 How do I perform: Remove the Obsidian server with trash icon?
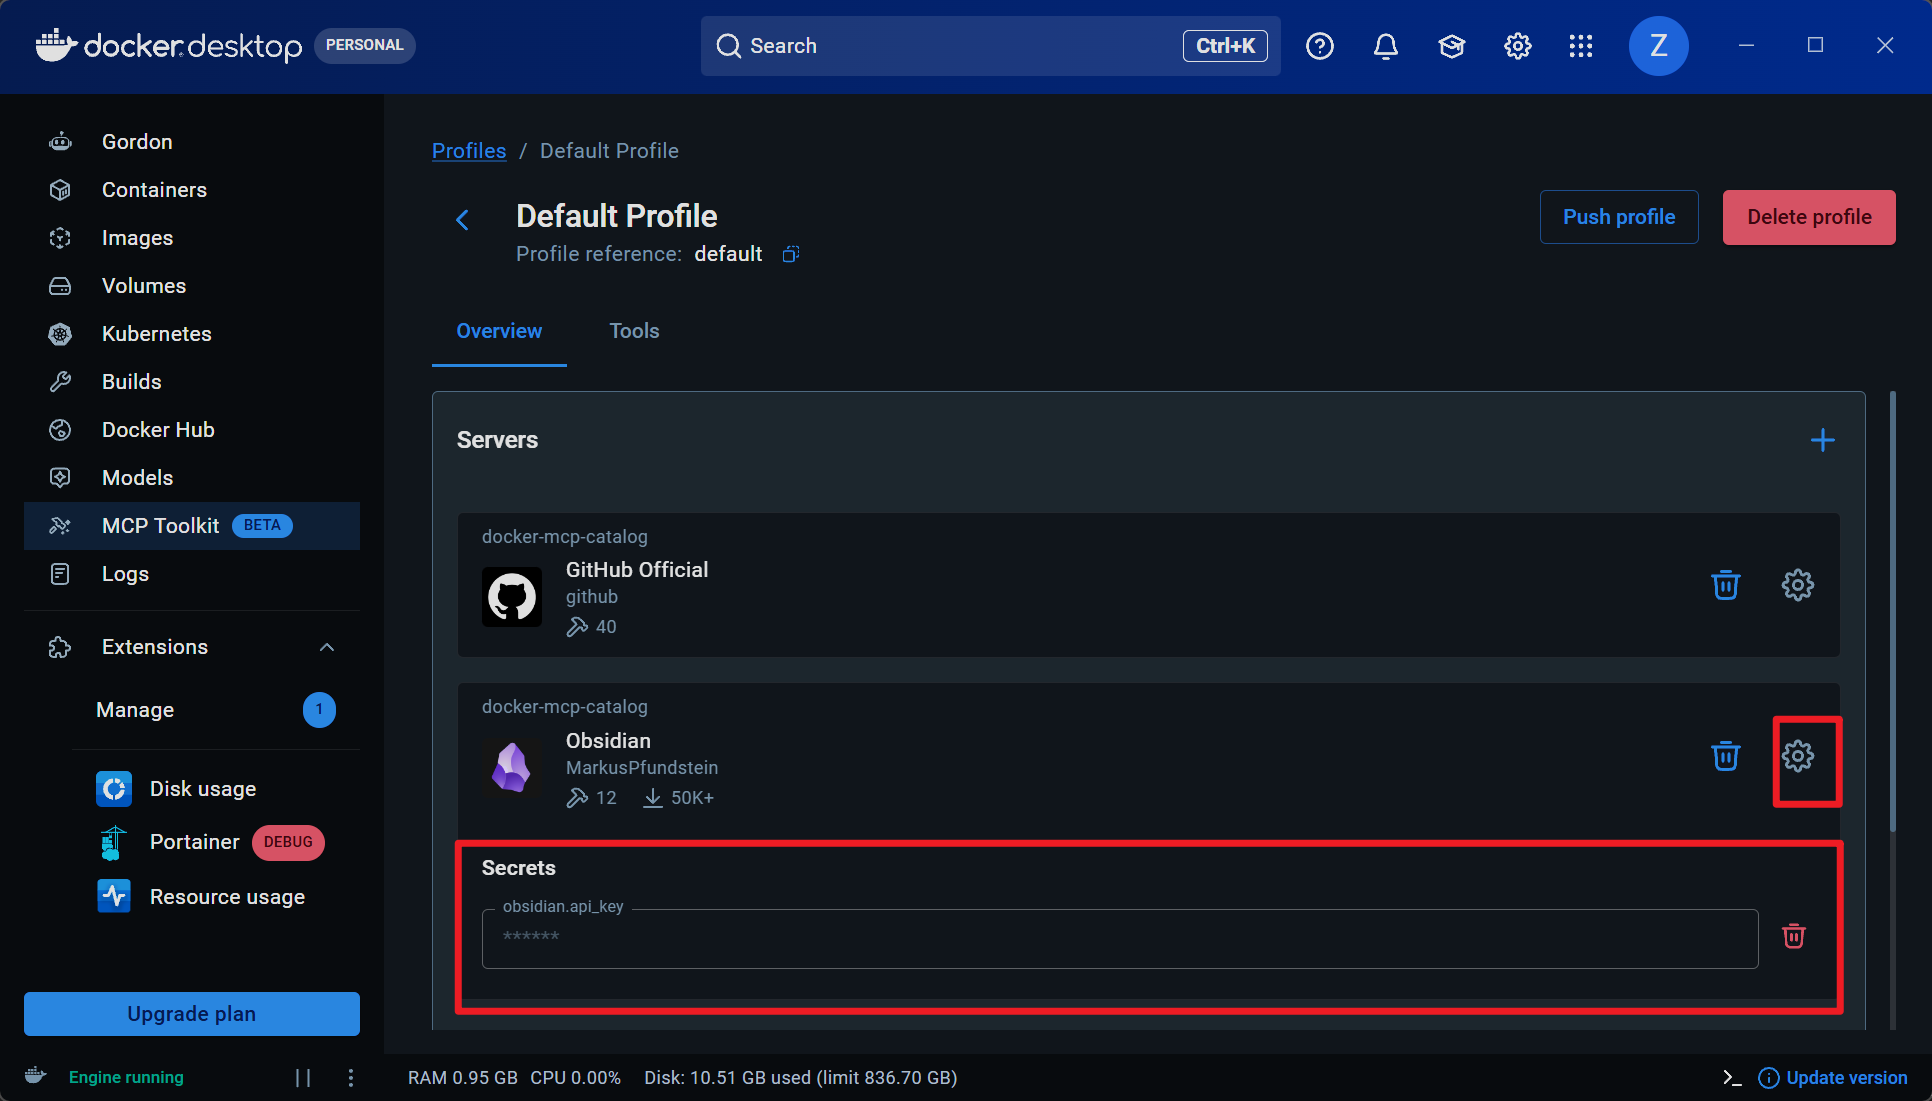[x=1726, y=756]
